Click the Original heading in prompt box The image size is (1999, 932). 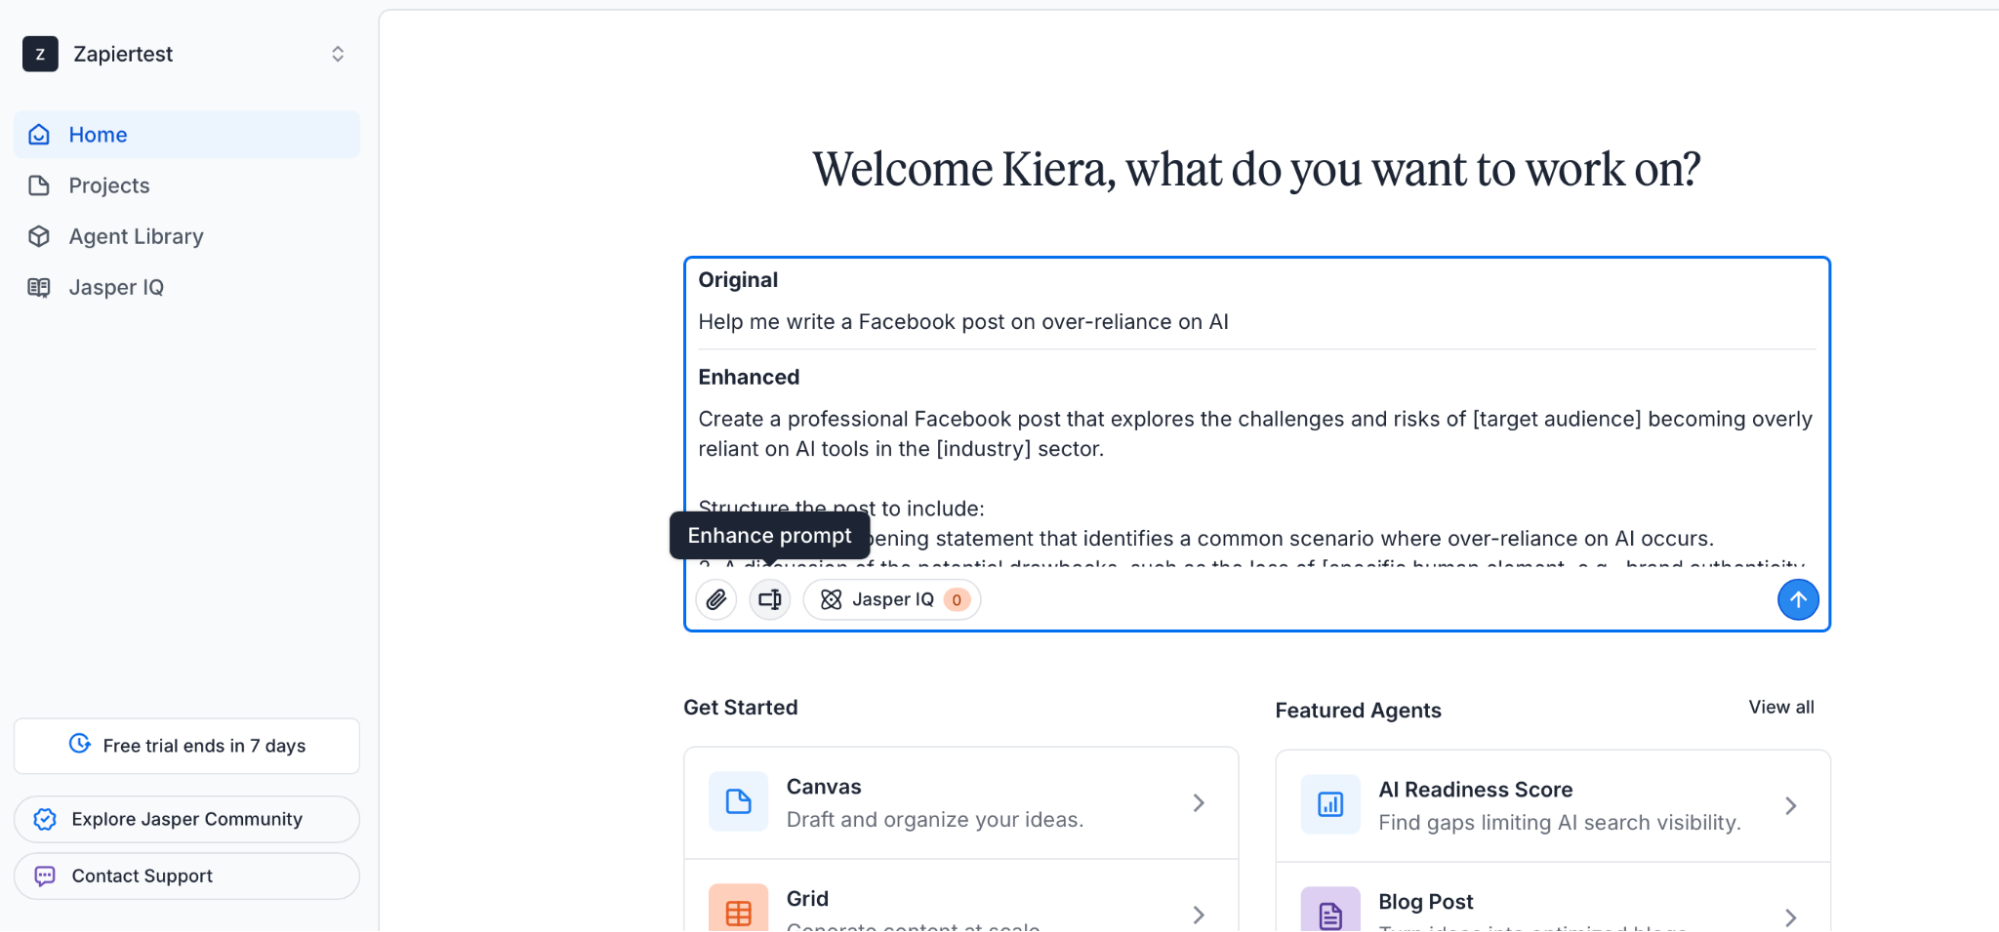(738, 281)
